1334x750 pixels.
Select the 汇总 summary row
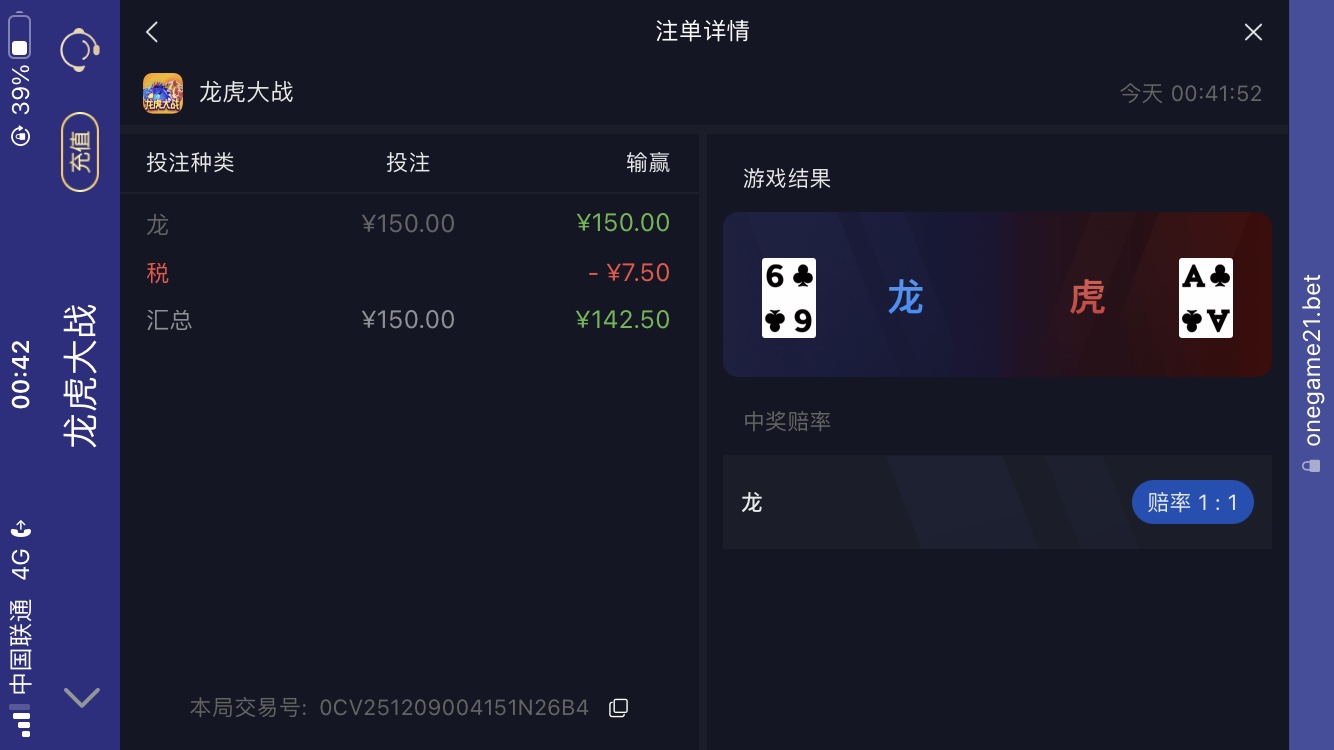tap(409, 320)
